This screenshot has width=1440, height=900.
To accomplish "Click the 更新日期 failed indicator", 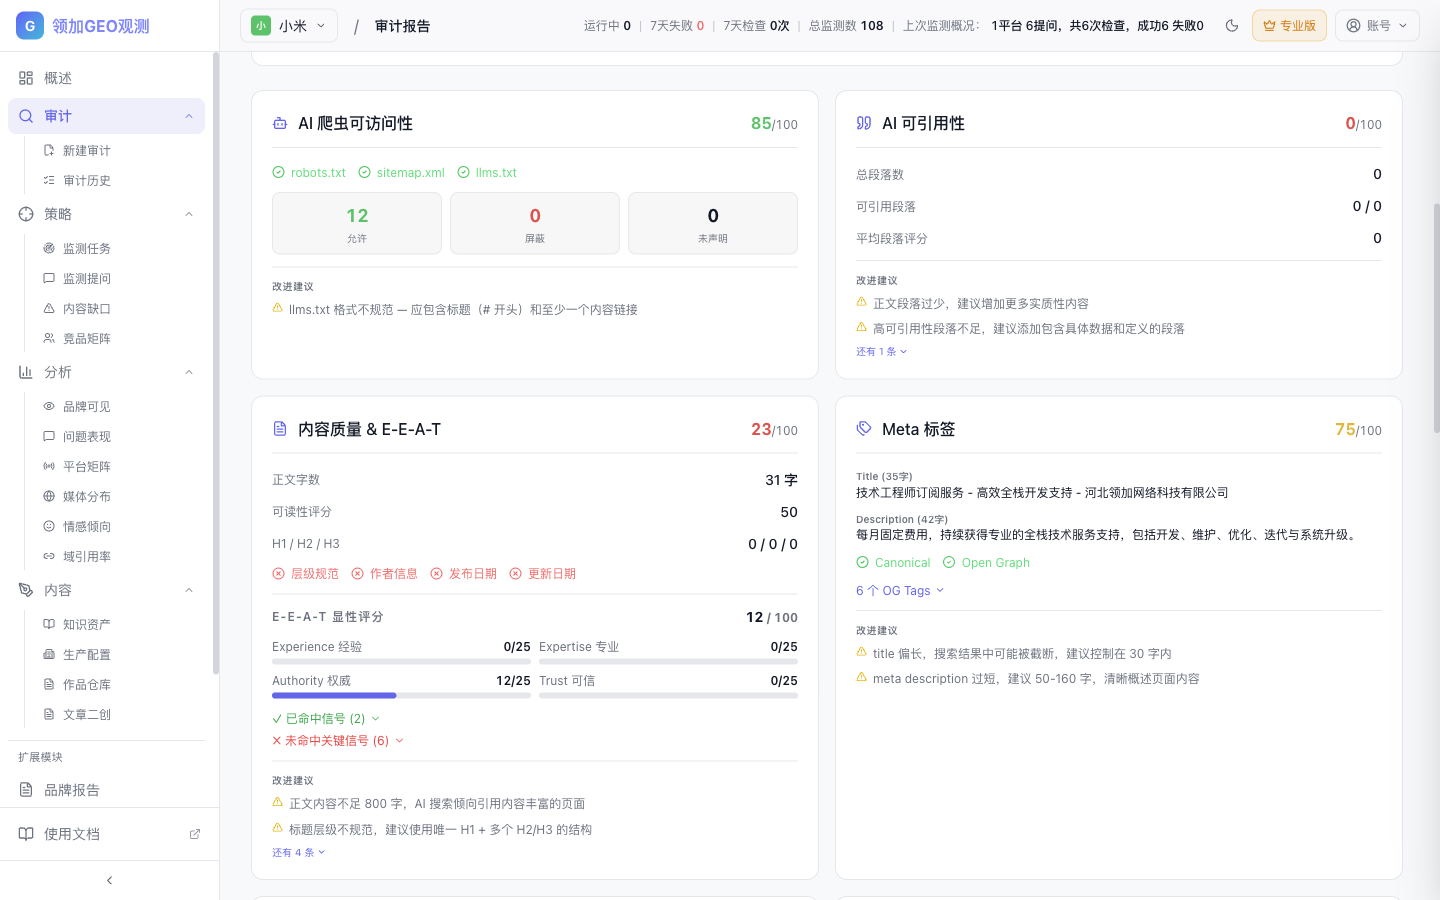I will pyautogui.click(x=543, y=573).
